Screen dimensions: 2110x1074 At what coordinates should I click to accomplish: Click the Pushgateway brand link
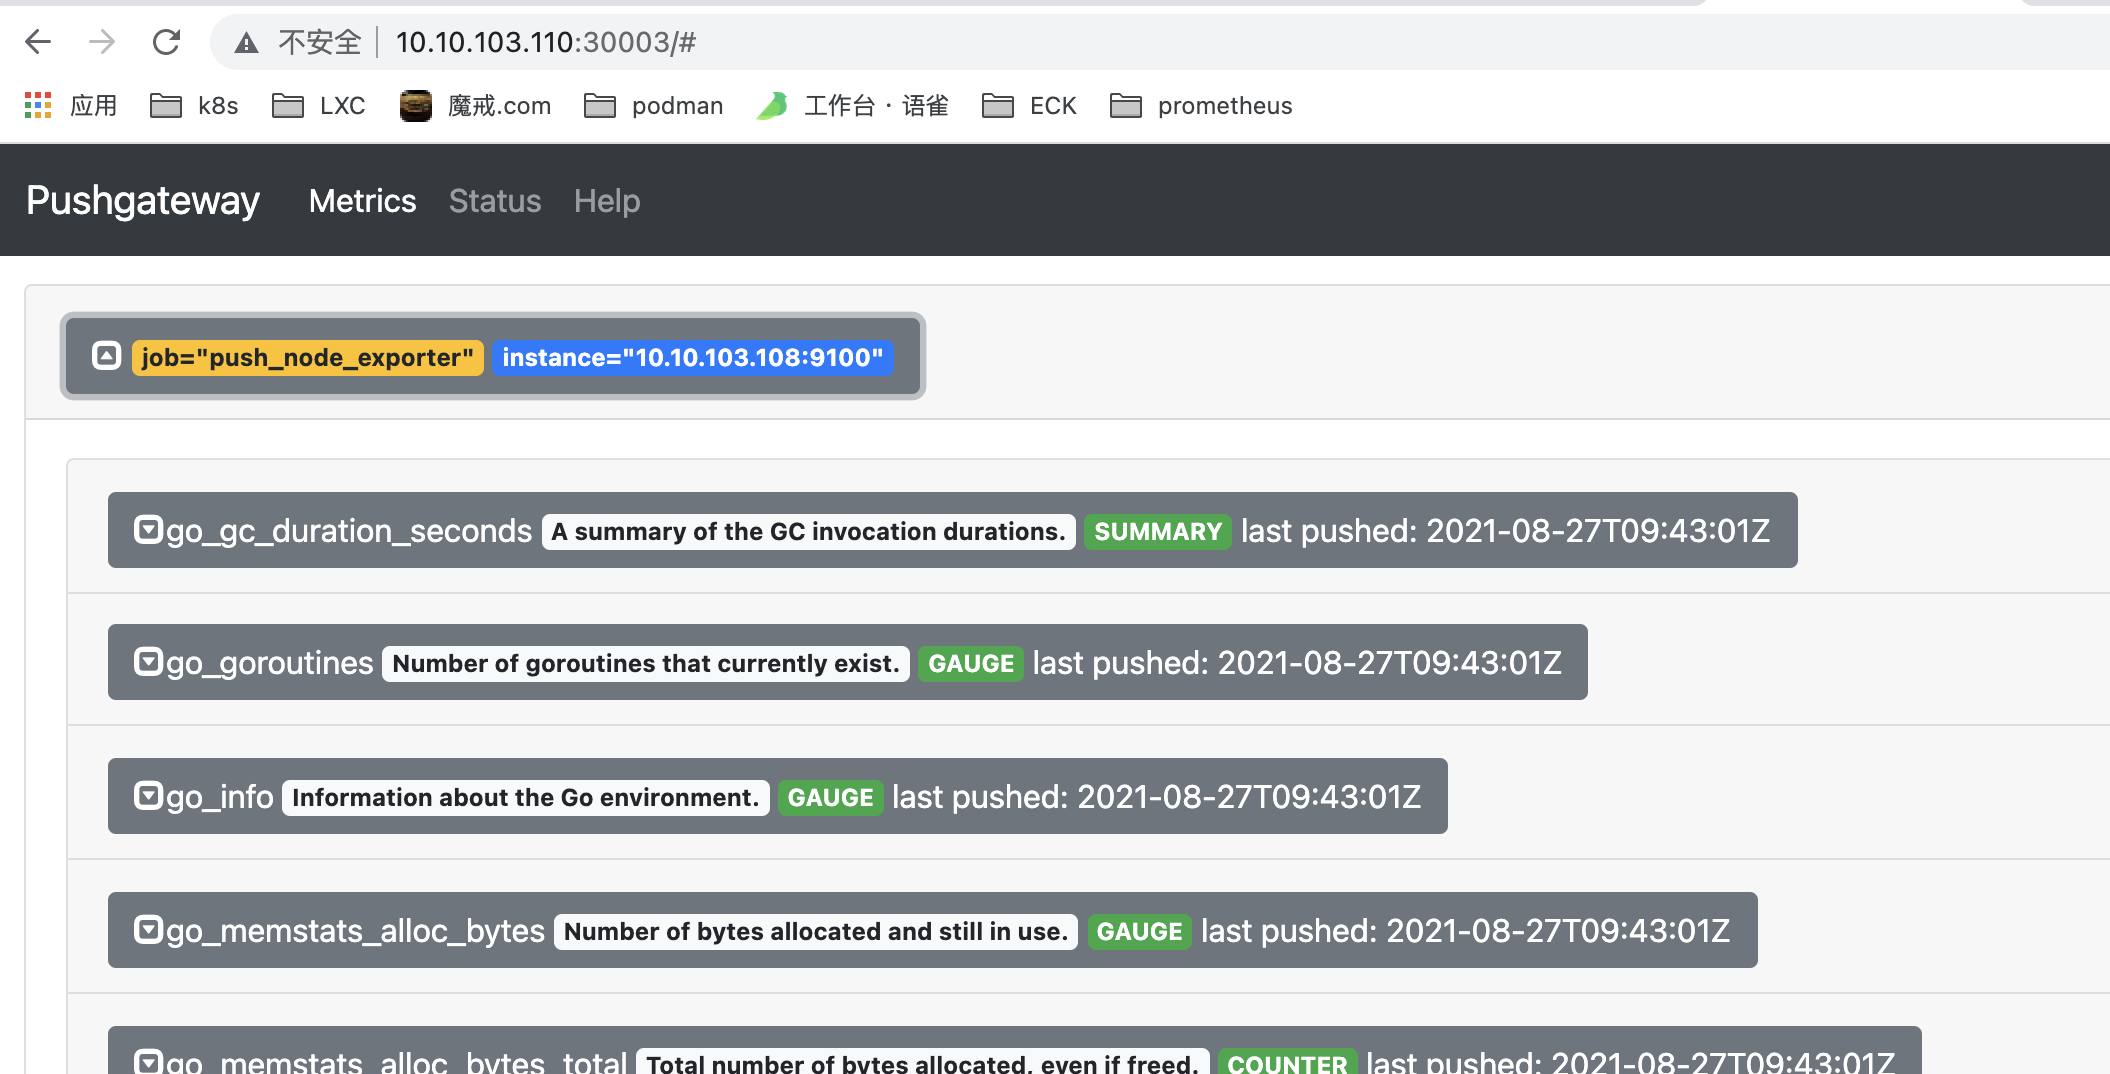click(x=143, y=201)
